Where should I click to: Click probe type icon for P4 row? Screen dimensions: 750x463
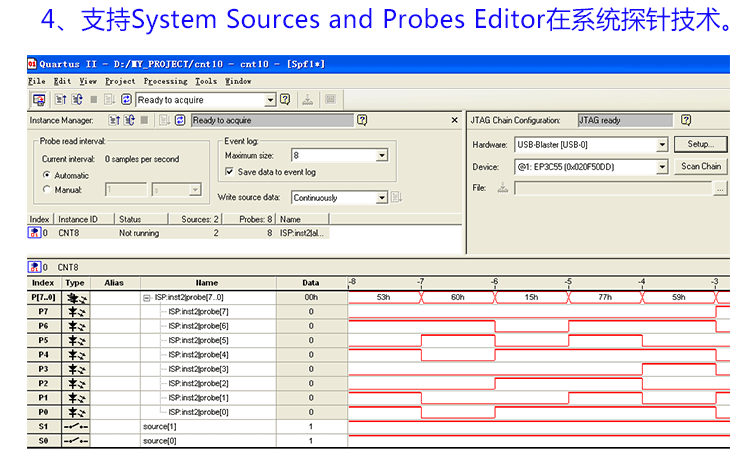(77, 355)
